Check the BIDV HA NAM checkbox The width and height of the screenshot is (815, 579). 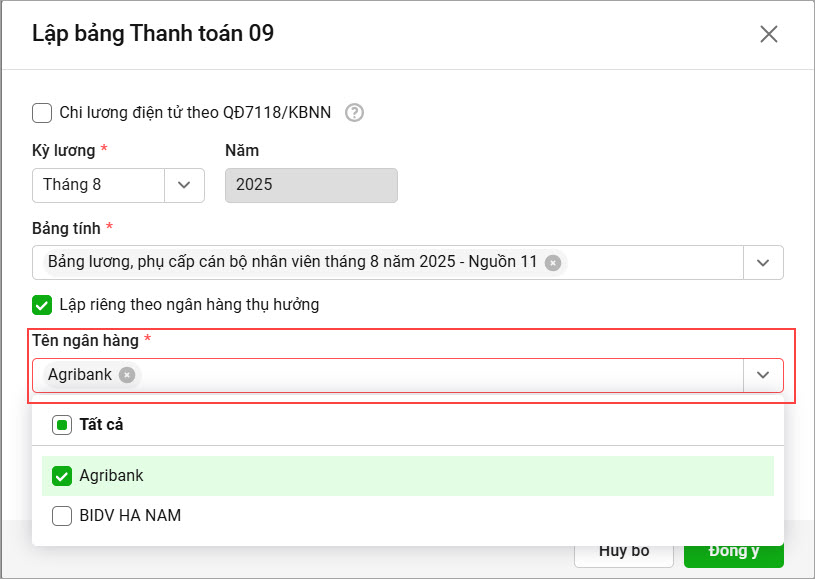point(62,516)
